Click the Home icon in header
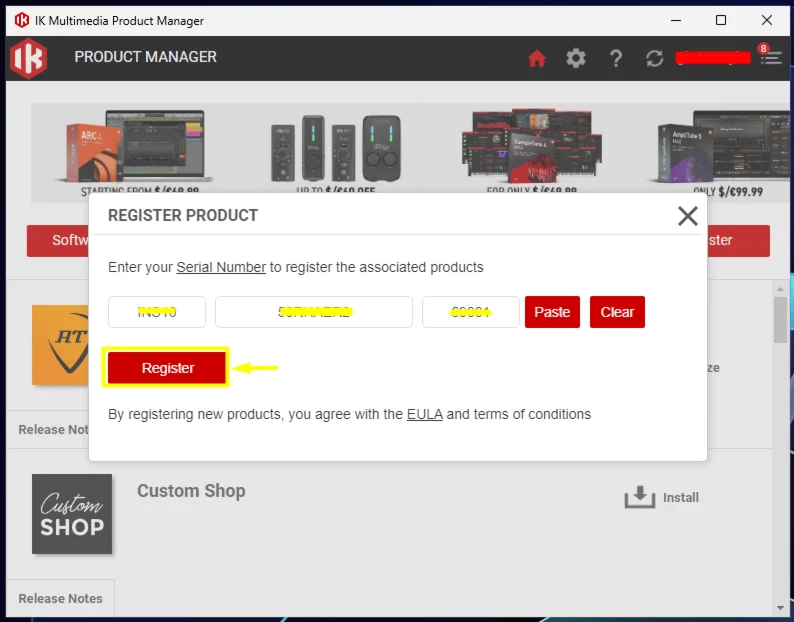The image size is (794, 622). (x=537, y=58)
